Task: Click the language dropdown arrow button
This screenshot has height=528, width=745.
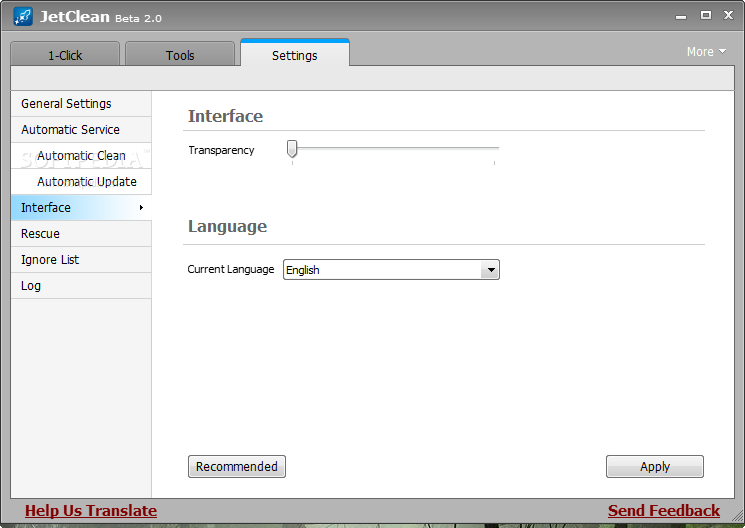Action: [x=490, y=270]
